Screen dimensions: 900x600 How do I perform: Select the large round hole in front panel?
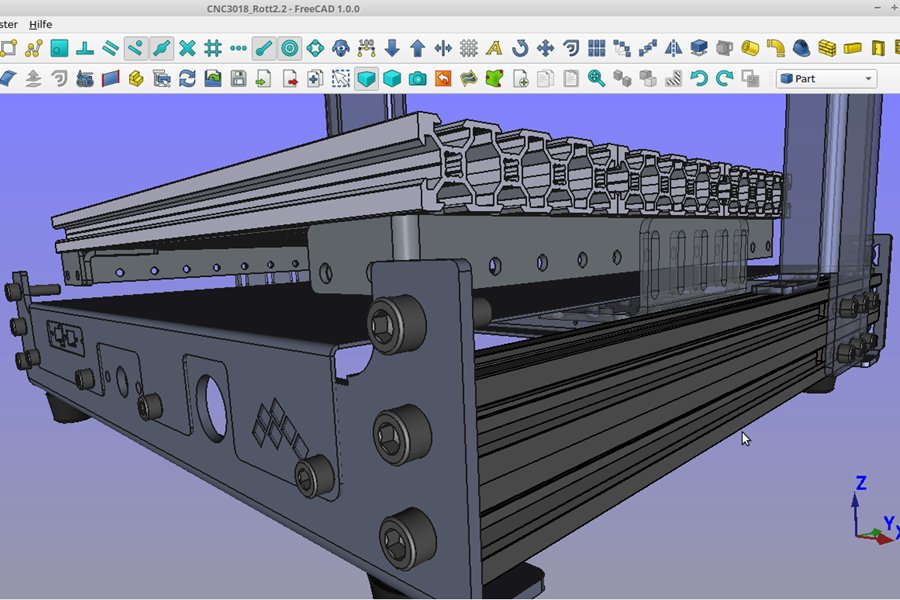(212, 407)
